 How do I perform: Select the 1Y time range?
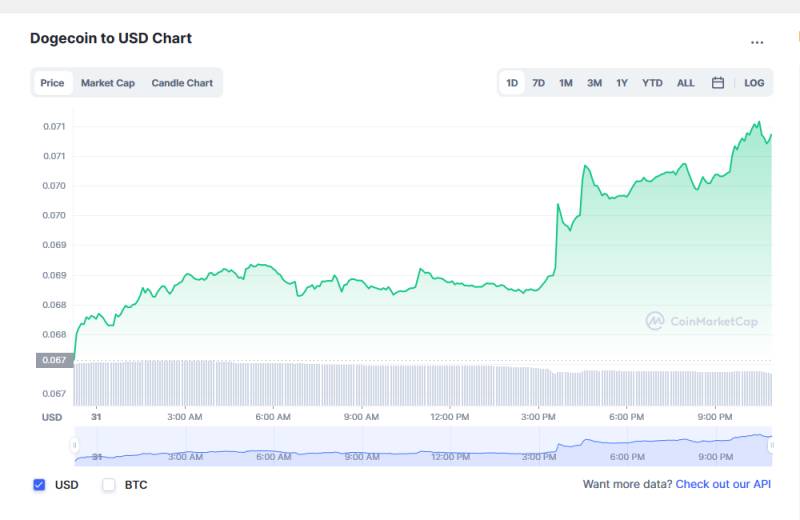coord(621,83)
